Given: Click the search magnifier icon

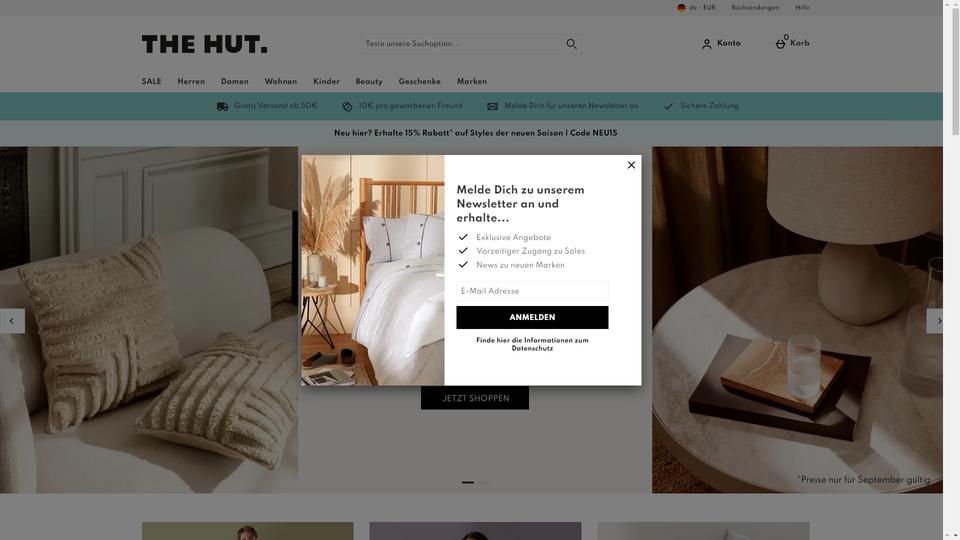Looking at the screenshot, I should tap(571, 43).
